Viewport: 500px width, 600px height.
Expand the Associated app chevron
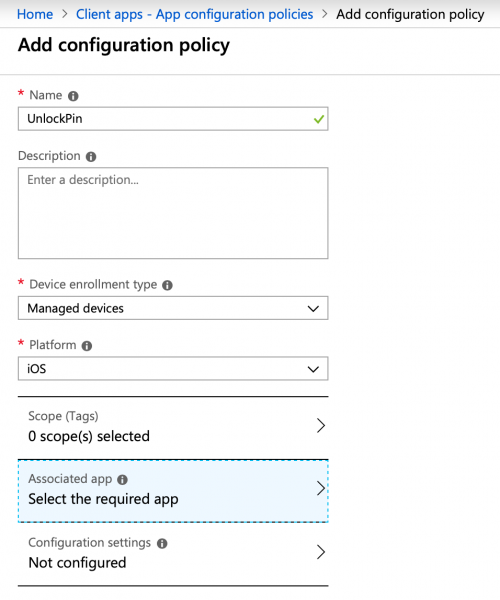[x=321, y=489]
